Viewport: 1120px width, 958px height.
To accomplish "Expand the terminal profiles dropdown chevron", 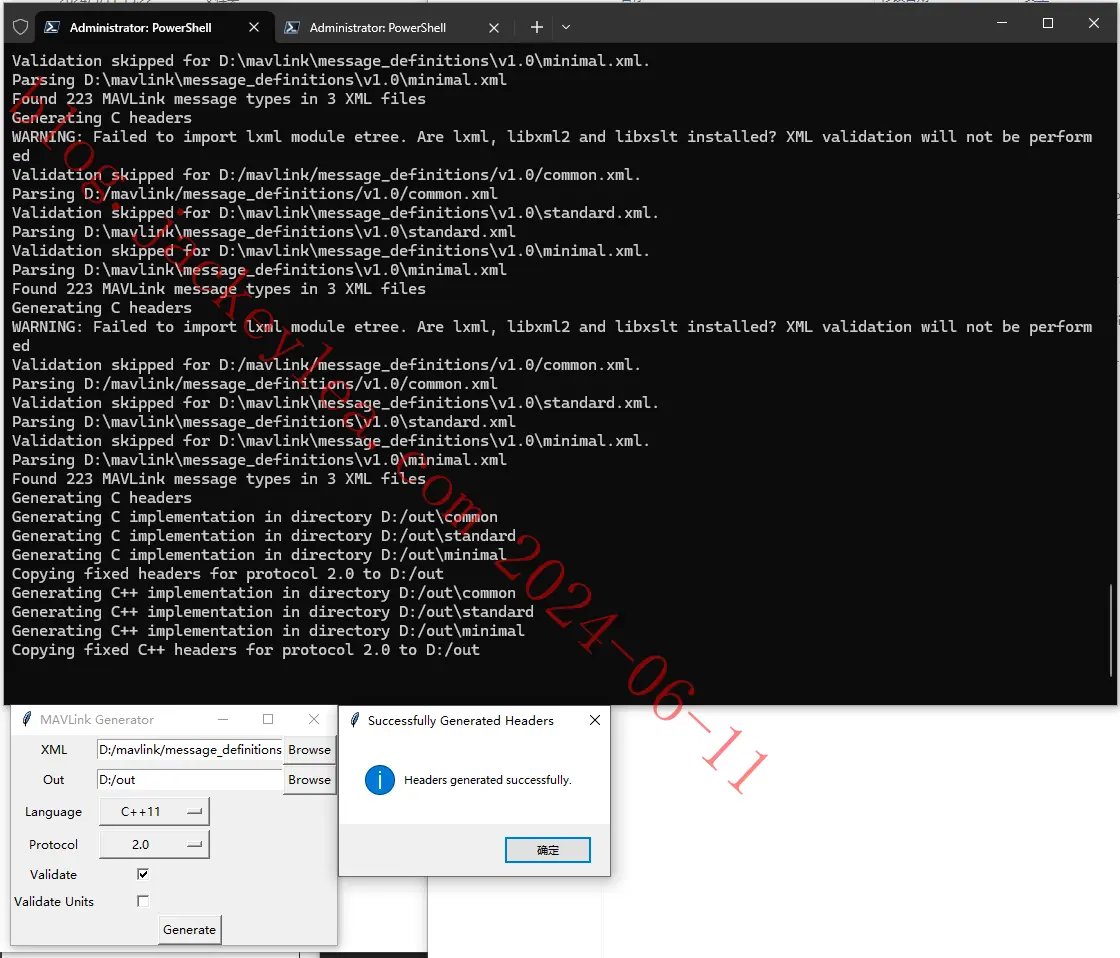I will pos(566,27).
